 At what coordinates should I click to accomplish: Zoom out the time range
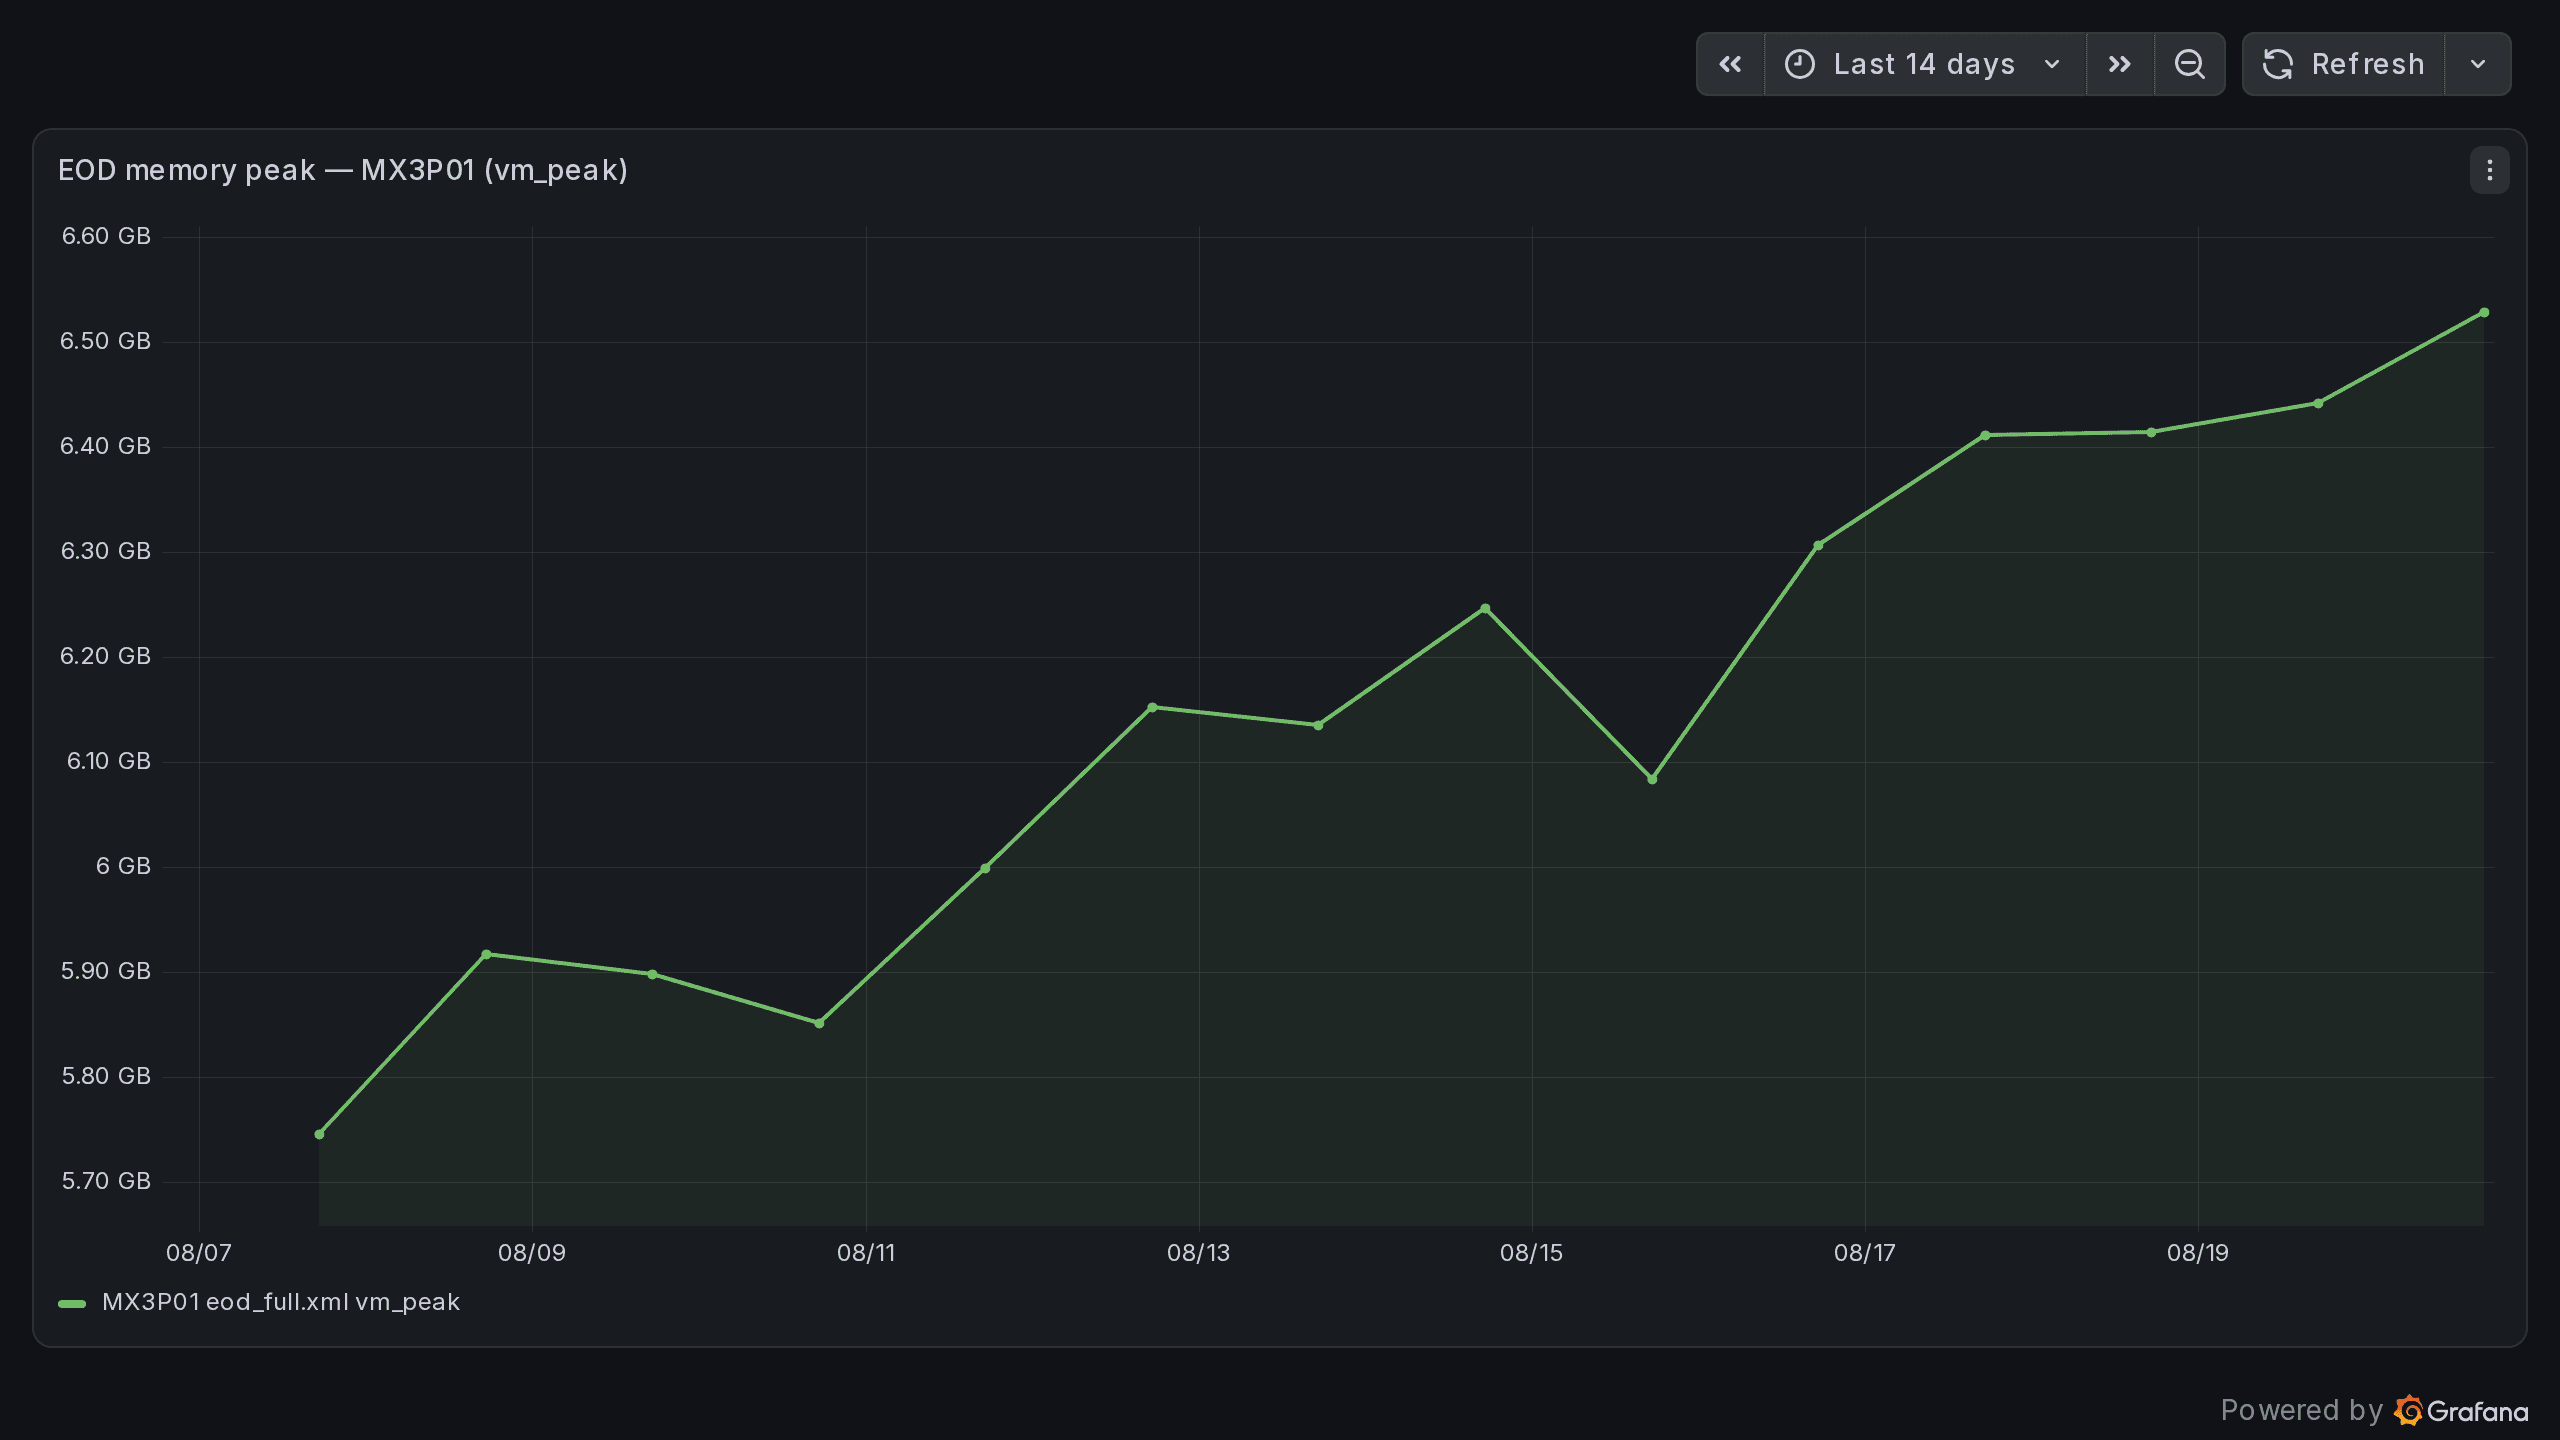[2190, 64]
